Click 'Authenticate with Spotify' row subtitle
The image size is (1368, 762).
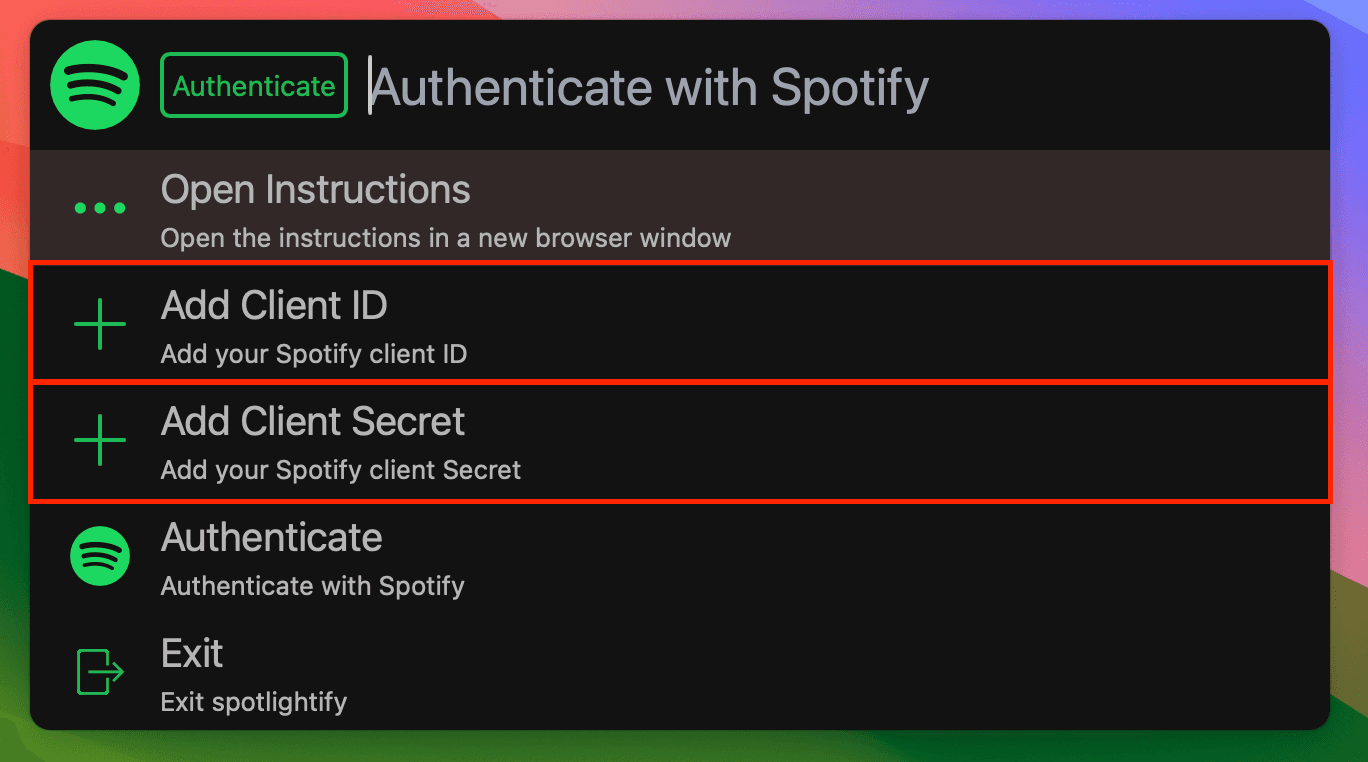pyautogui.click(x=313, y=586)
